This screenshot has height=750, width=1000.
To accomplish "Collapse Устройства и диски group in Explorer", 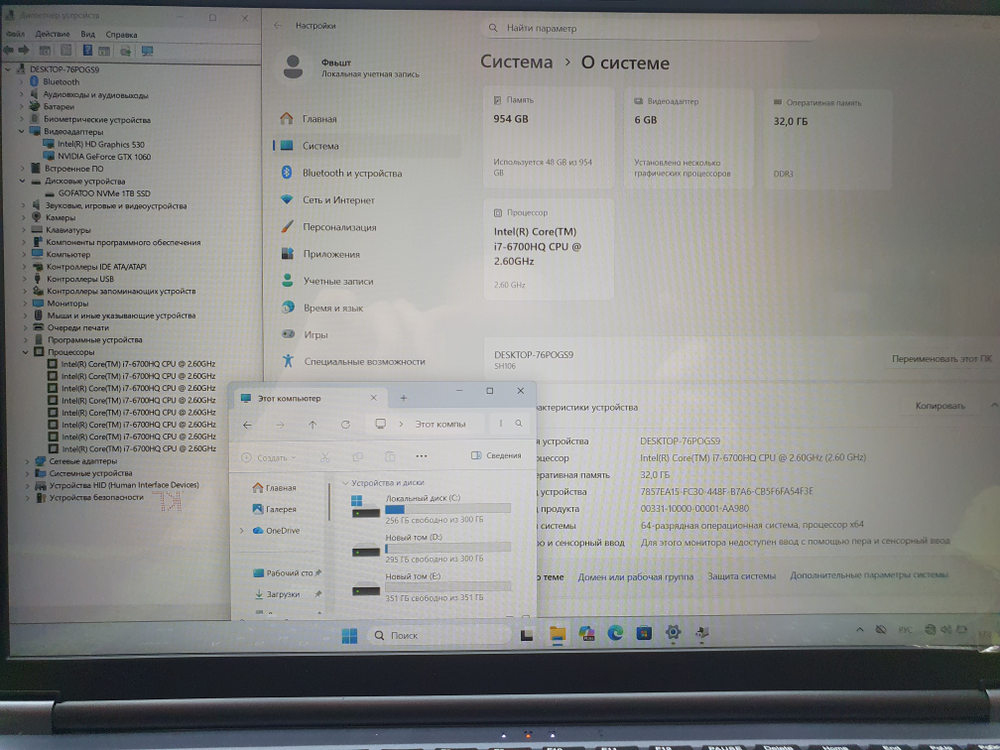I will (x=345, y=483).
